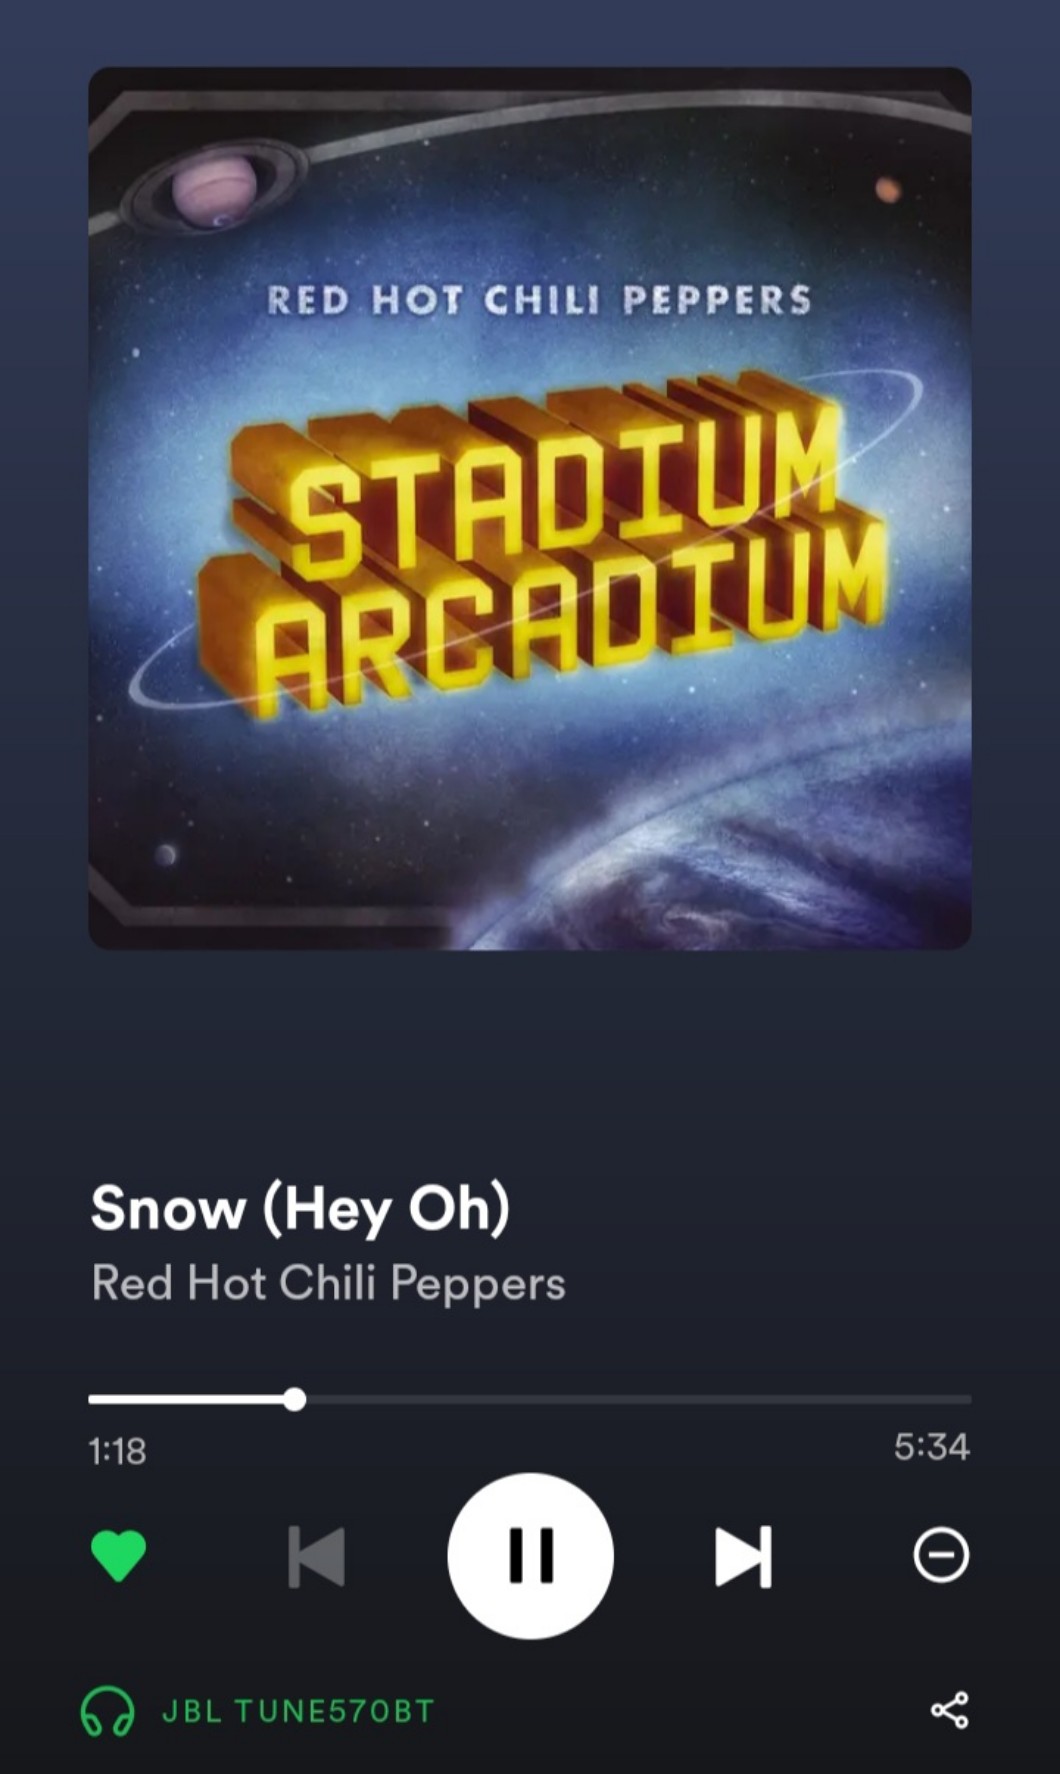
Task: Hide this song with the minus circle icon
Action: (941, 1555)
